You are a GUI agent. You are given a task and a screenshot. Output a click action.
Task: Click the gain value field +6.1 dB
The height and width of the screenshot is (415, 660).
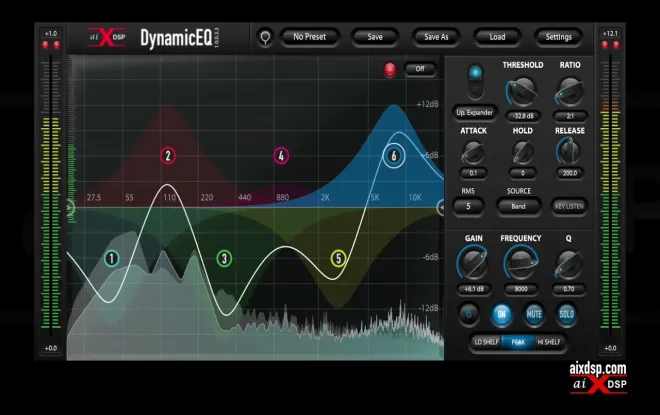tap(474, 289)
